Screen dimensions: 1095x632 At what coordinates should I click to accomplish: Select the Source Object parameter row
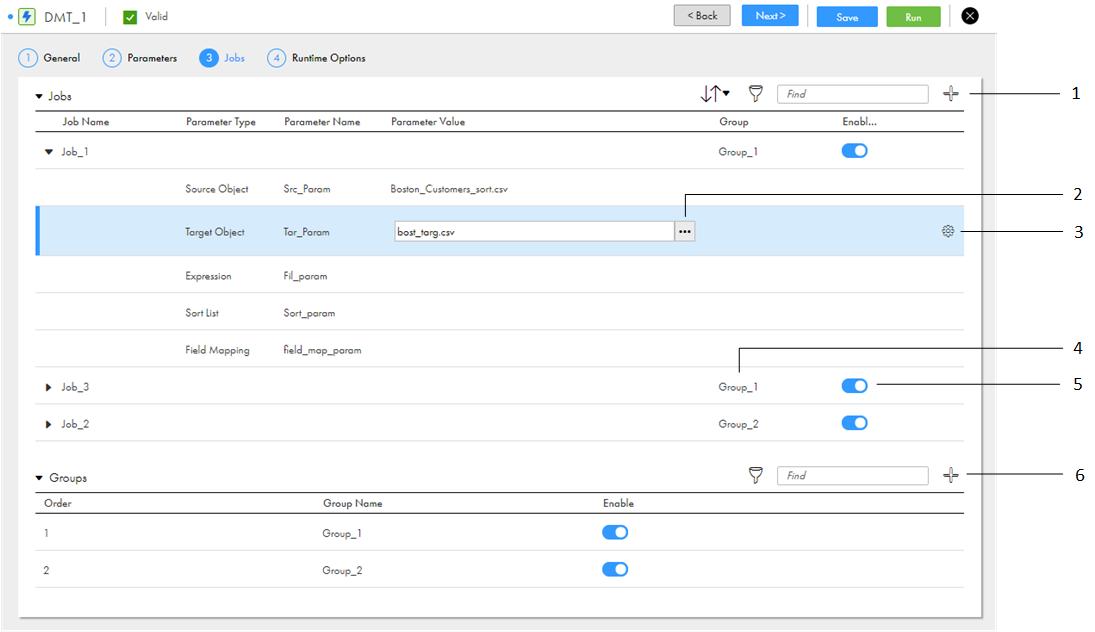[x=499, y=187]
